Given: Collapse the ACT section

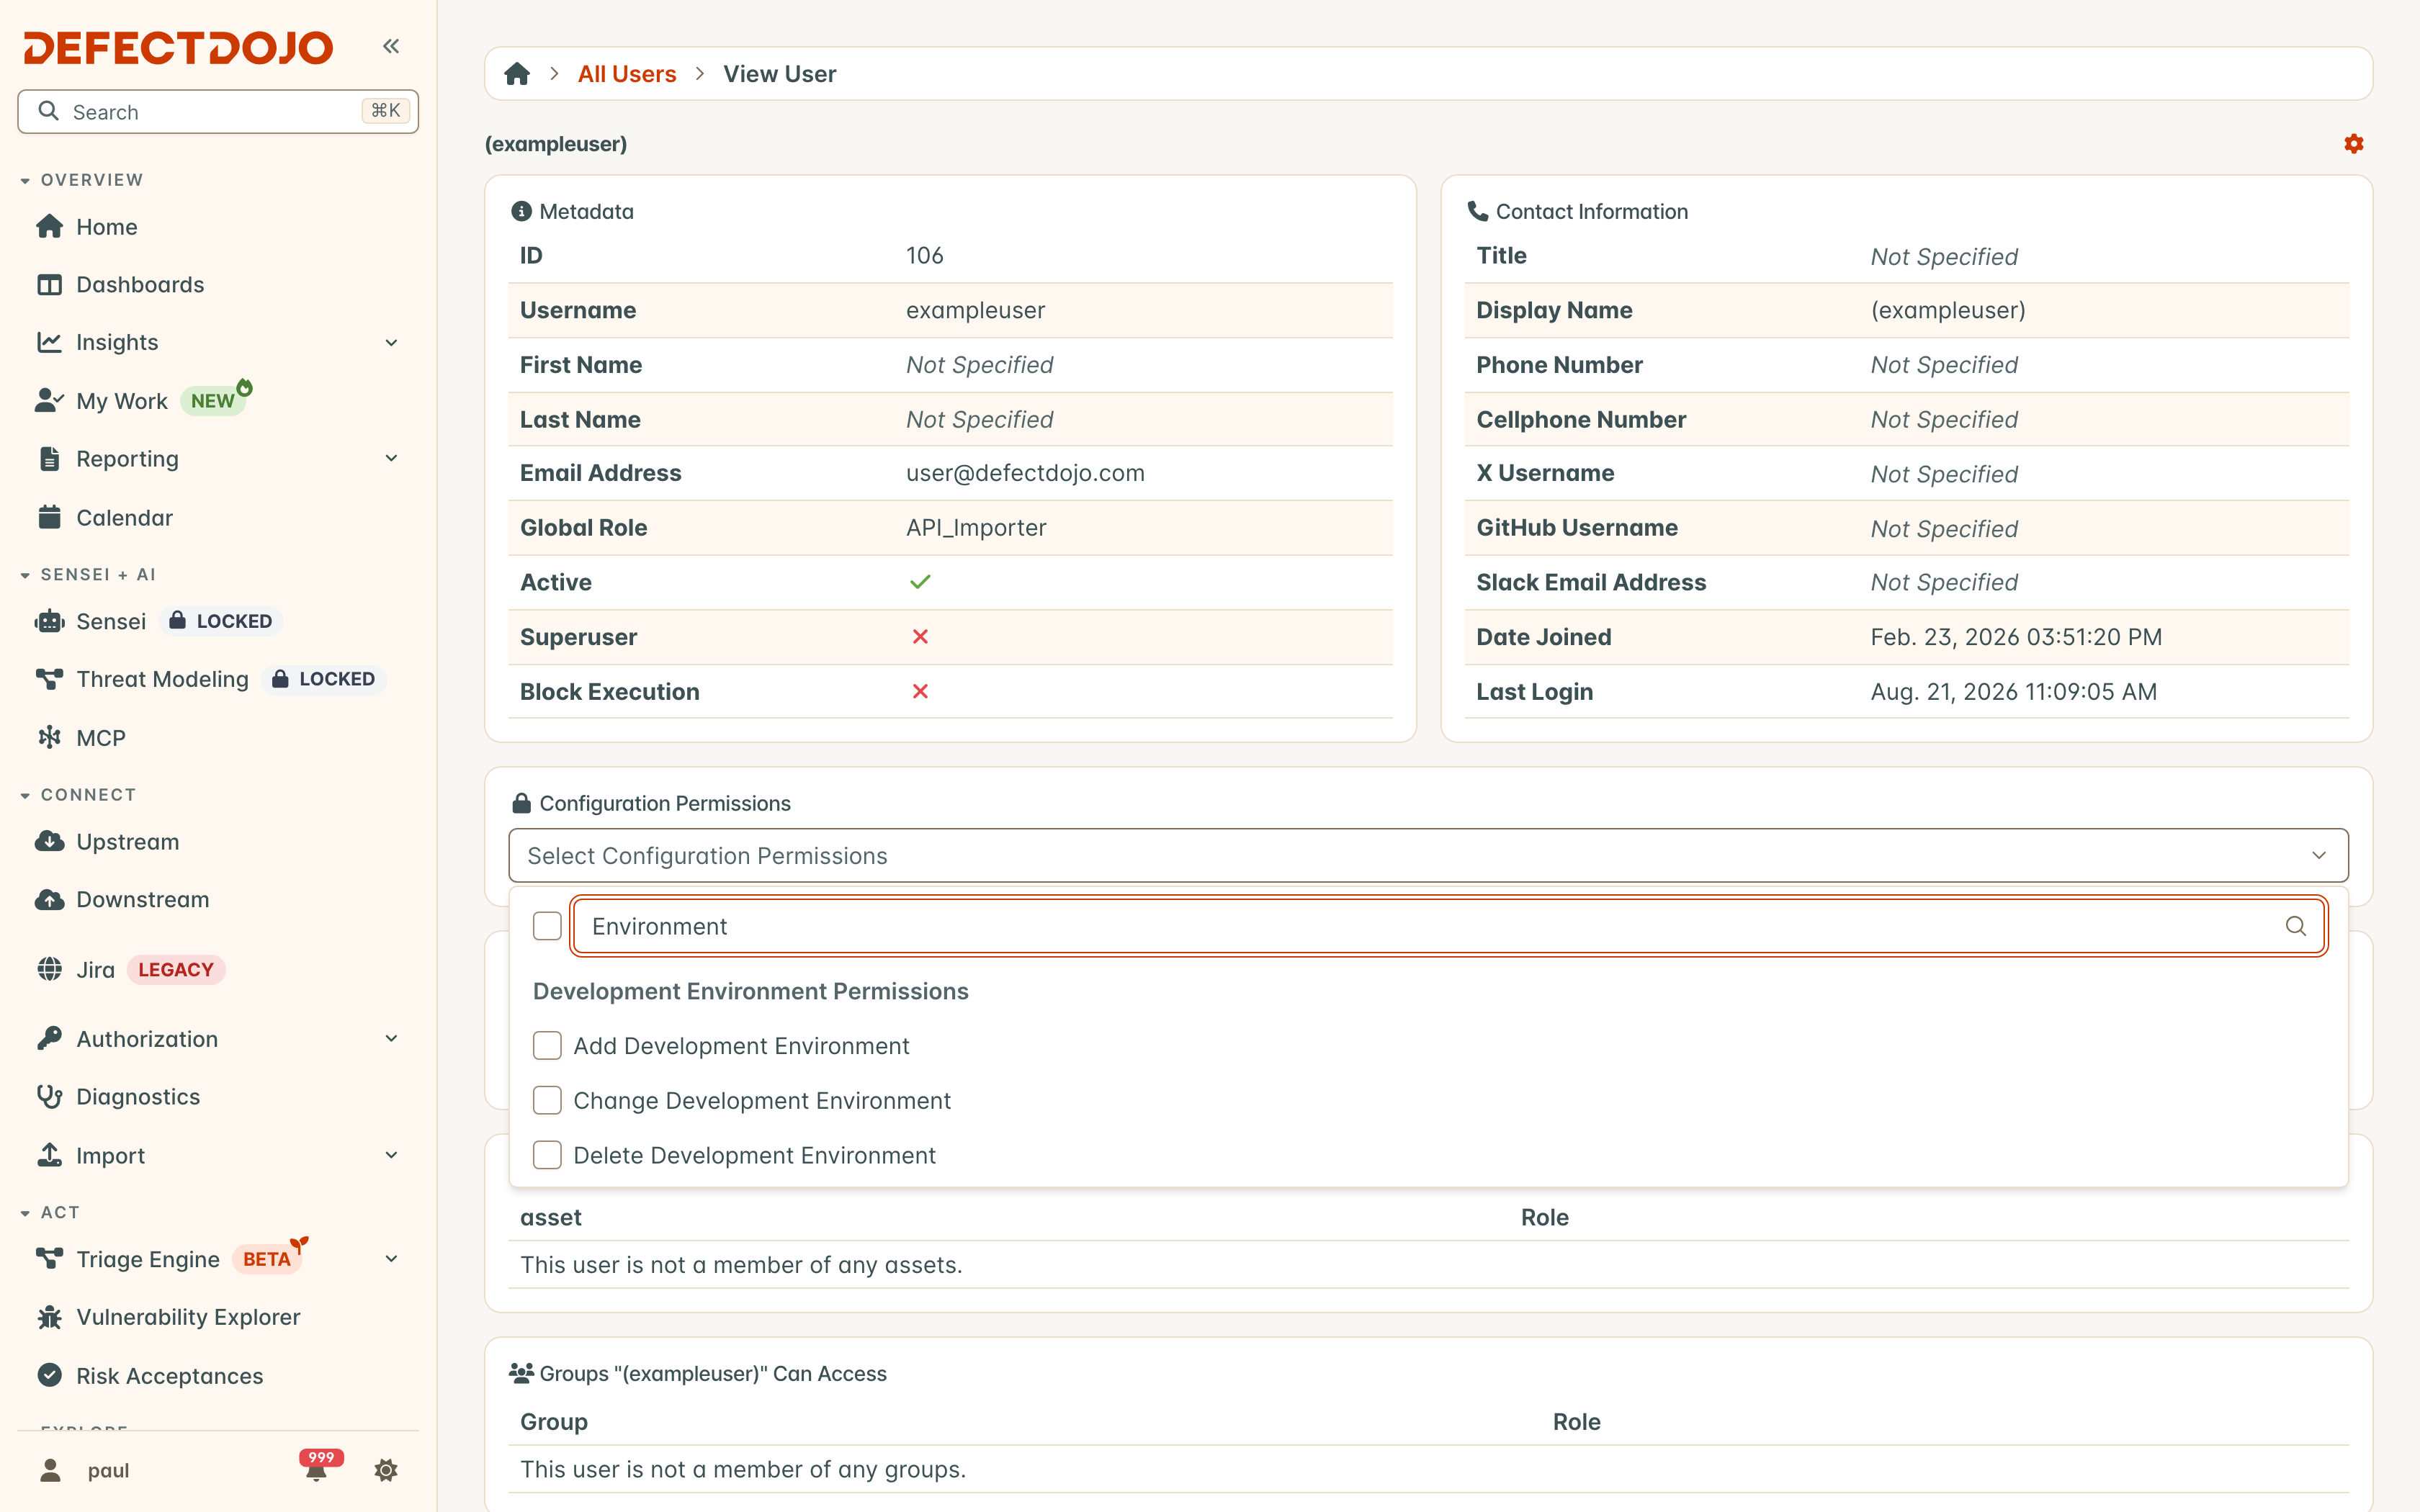Looking at the screenshot, I should (50, 1212).
